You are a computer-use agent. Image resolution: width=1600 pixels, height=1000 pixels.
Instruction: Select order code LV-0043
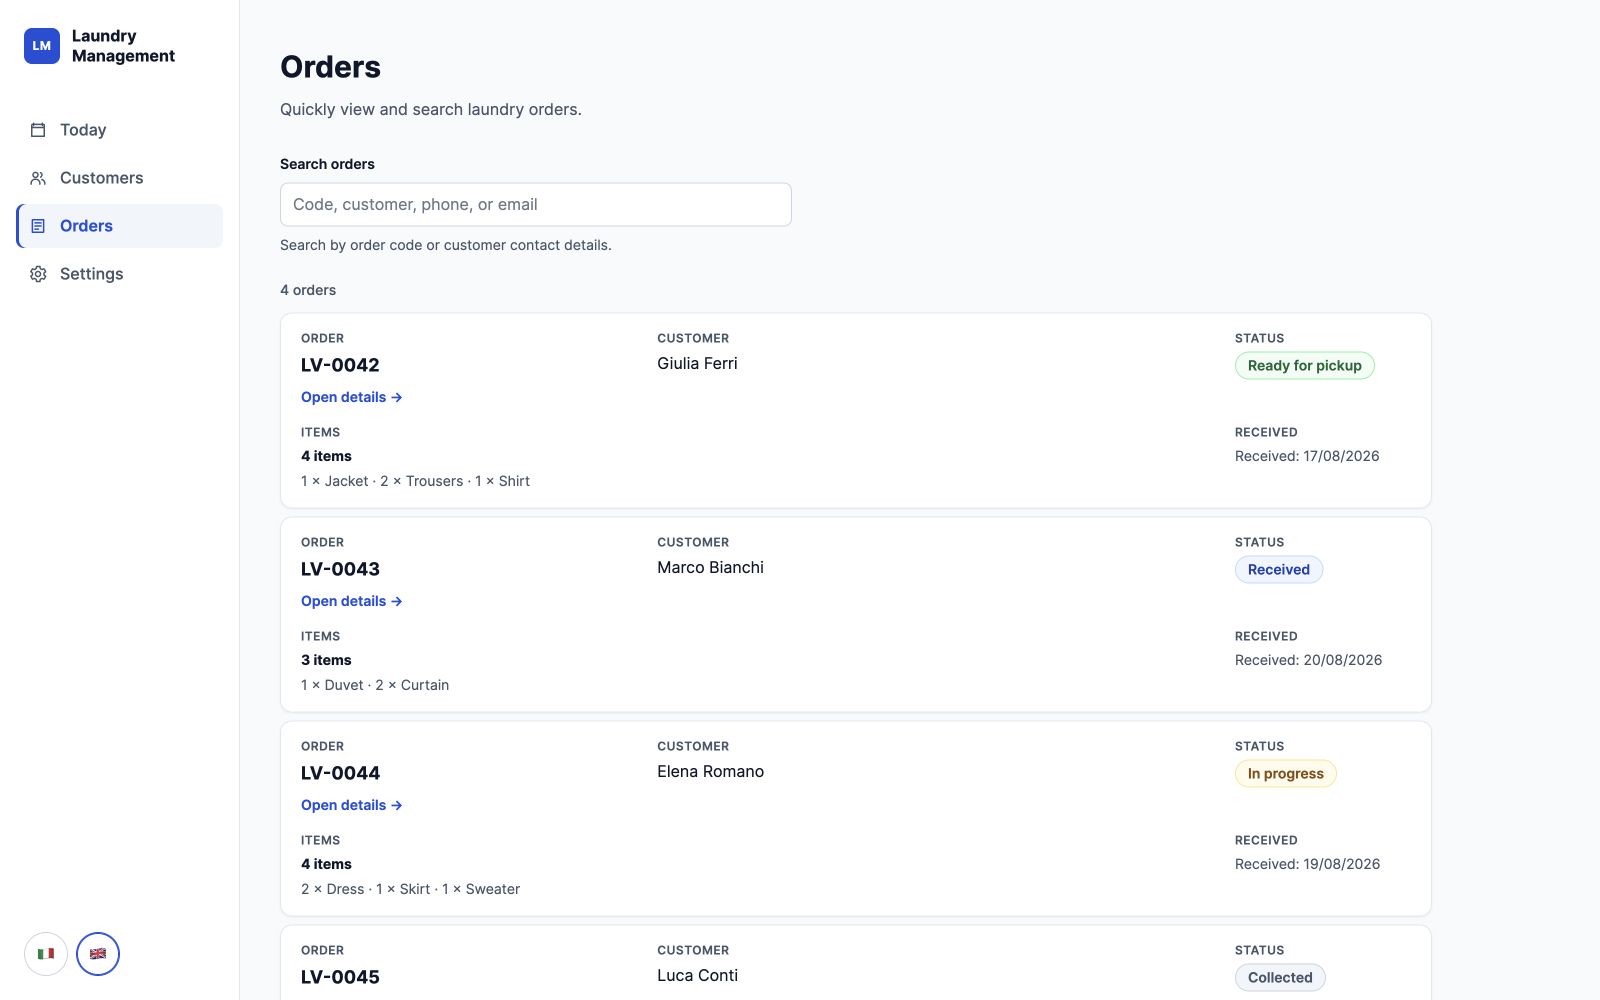[340, 569]
